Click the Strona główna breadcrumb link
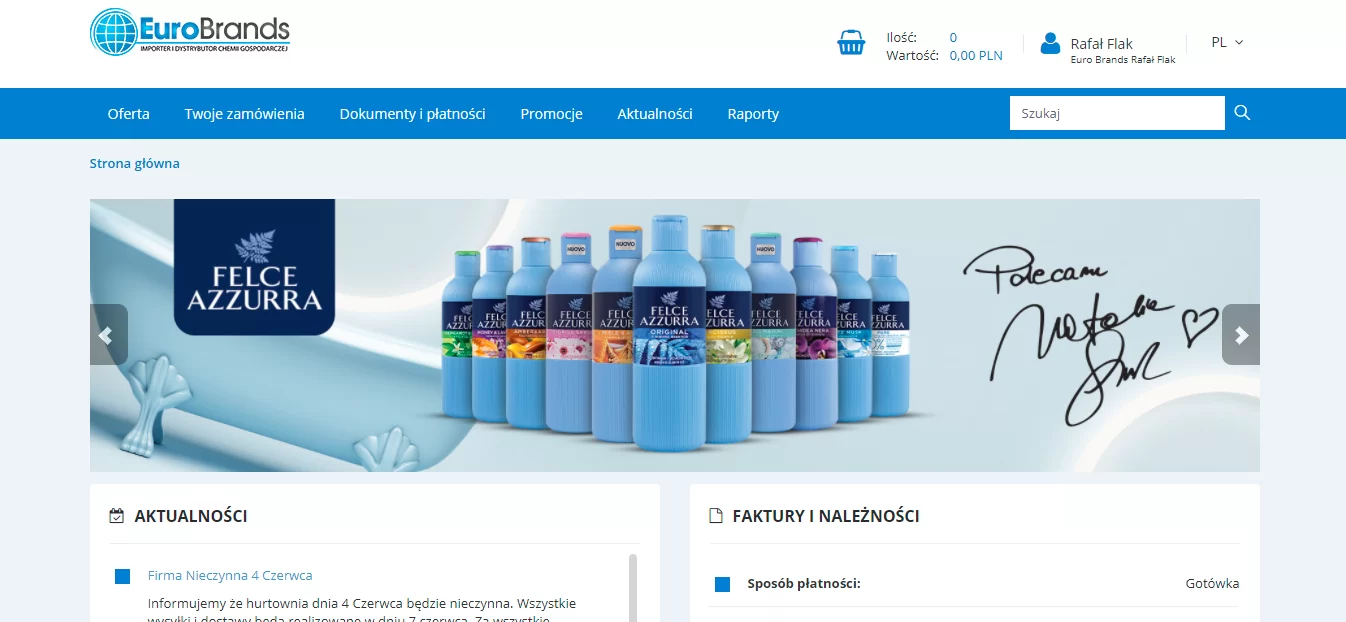Viewport: 1346px width, 622px height. click(135, 163)
